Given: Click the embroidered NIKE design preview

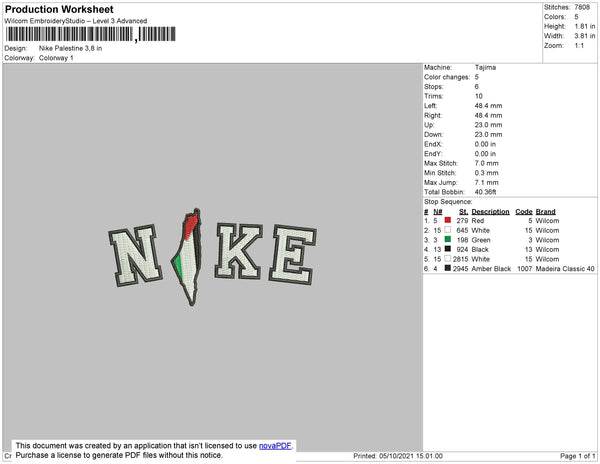Looking at the screenshot, I should pos(212,256).
